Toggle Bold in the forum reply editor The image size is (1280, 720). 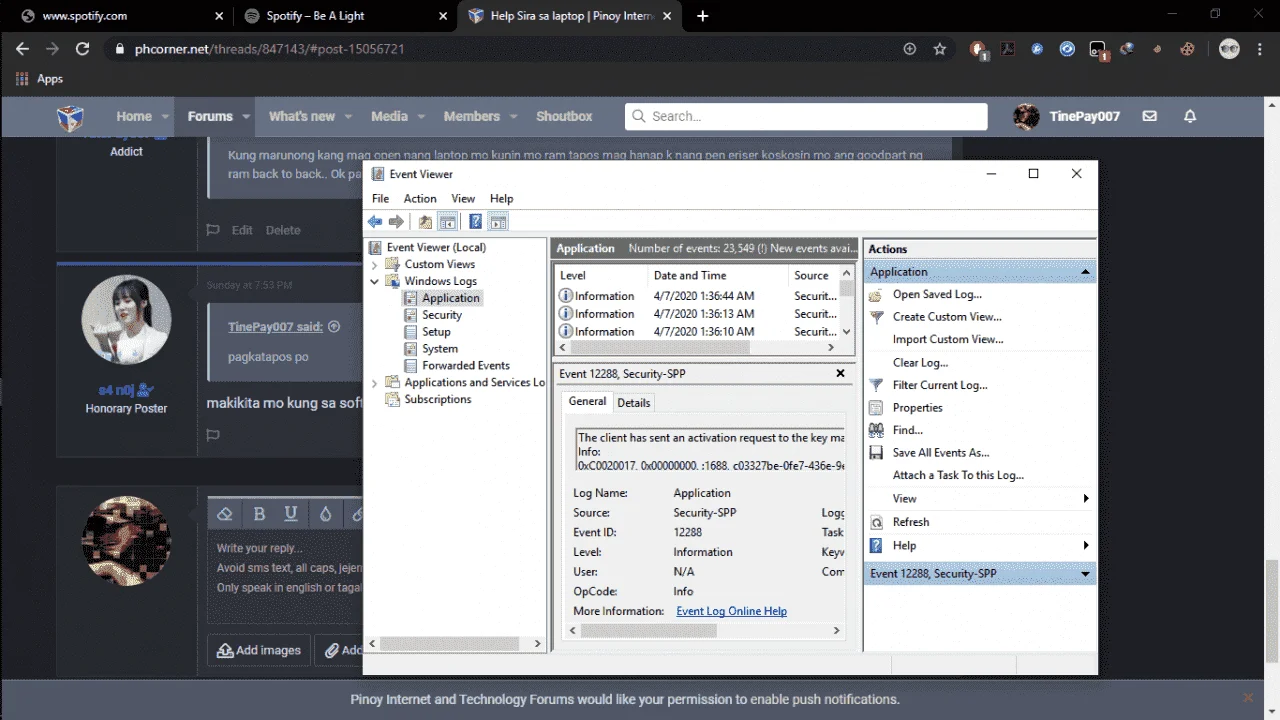[x=259, y=514]
